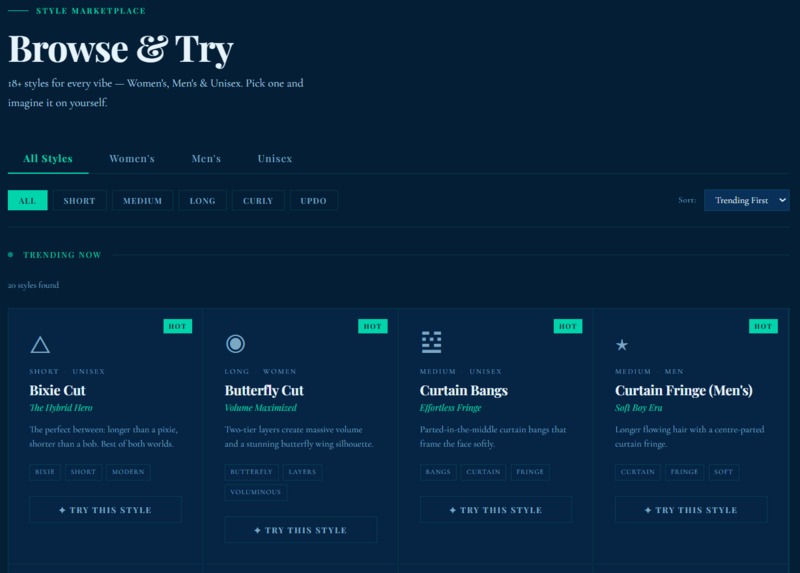Image resolution: width=800 pixels, height=573 pixels.
Task: Click the HOT badge on Curtain Bangs card
Action: tap(568, 326)
